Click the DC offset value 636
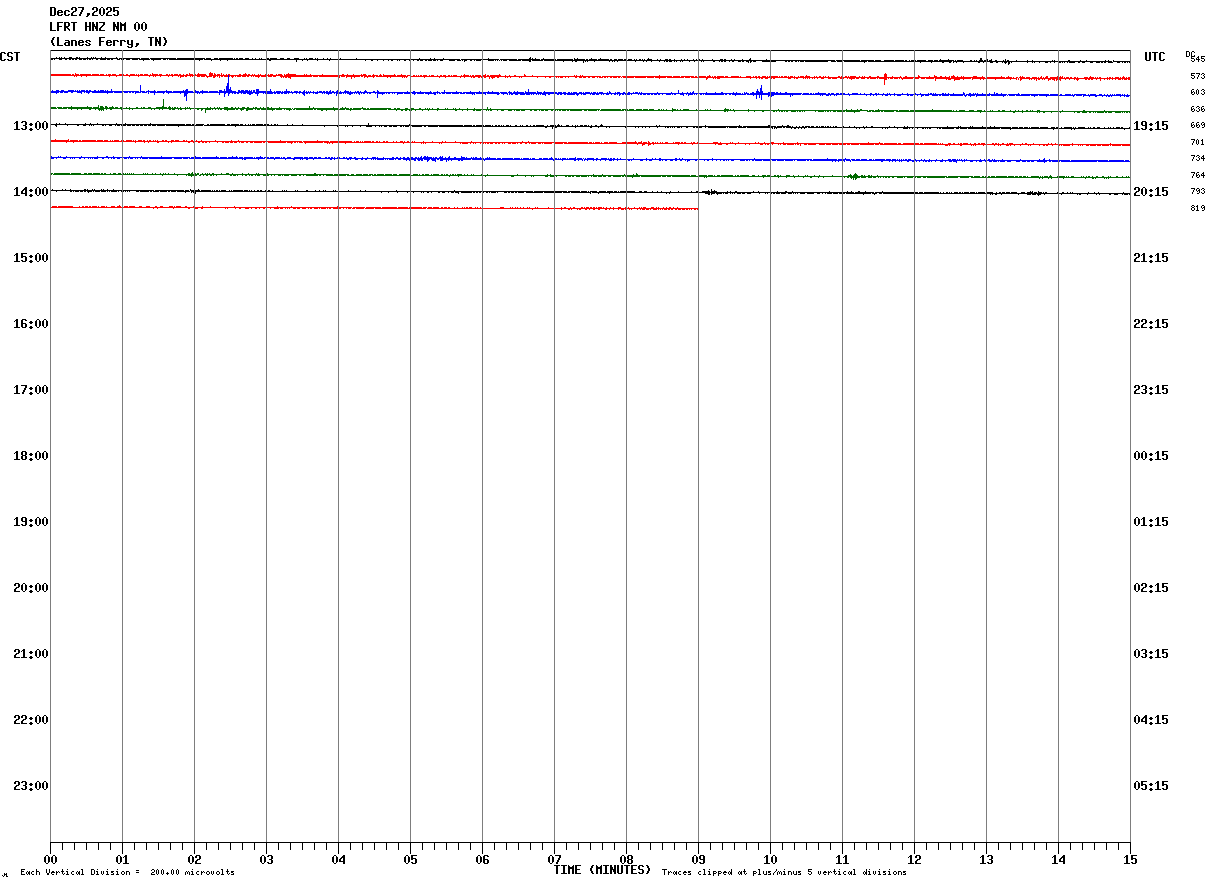Screen dimensions: 1210x886 [1198, 109]
